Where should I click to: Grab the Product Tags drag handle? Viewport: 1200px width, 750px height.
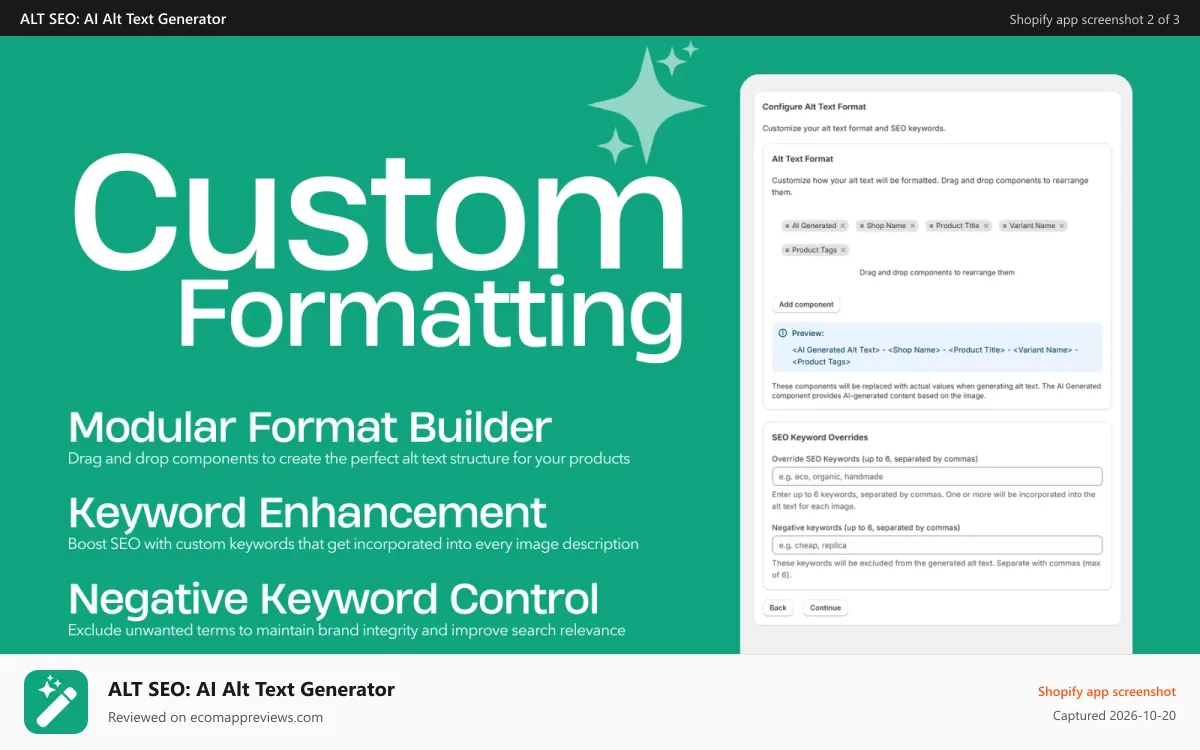click(x=787, y=250)
